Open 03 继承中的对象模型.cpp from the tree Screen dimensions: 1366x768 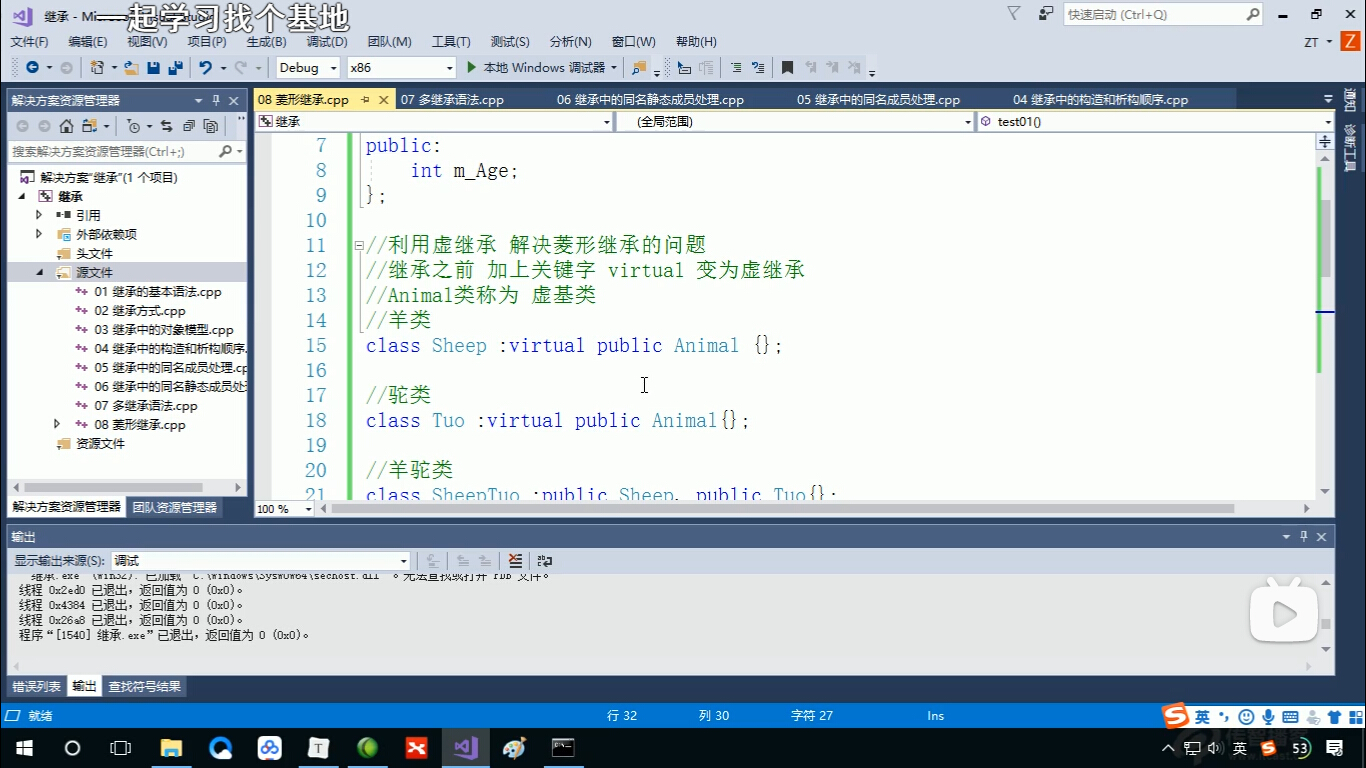(164, 330)
